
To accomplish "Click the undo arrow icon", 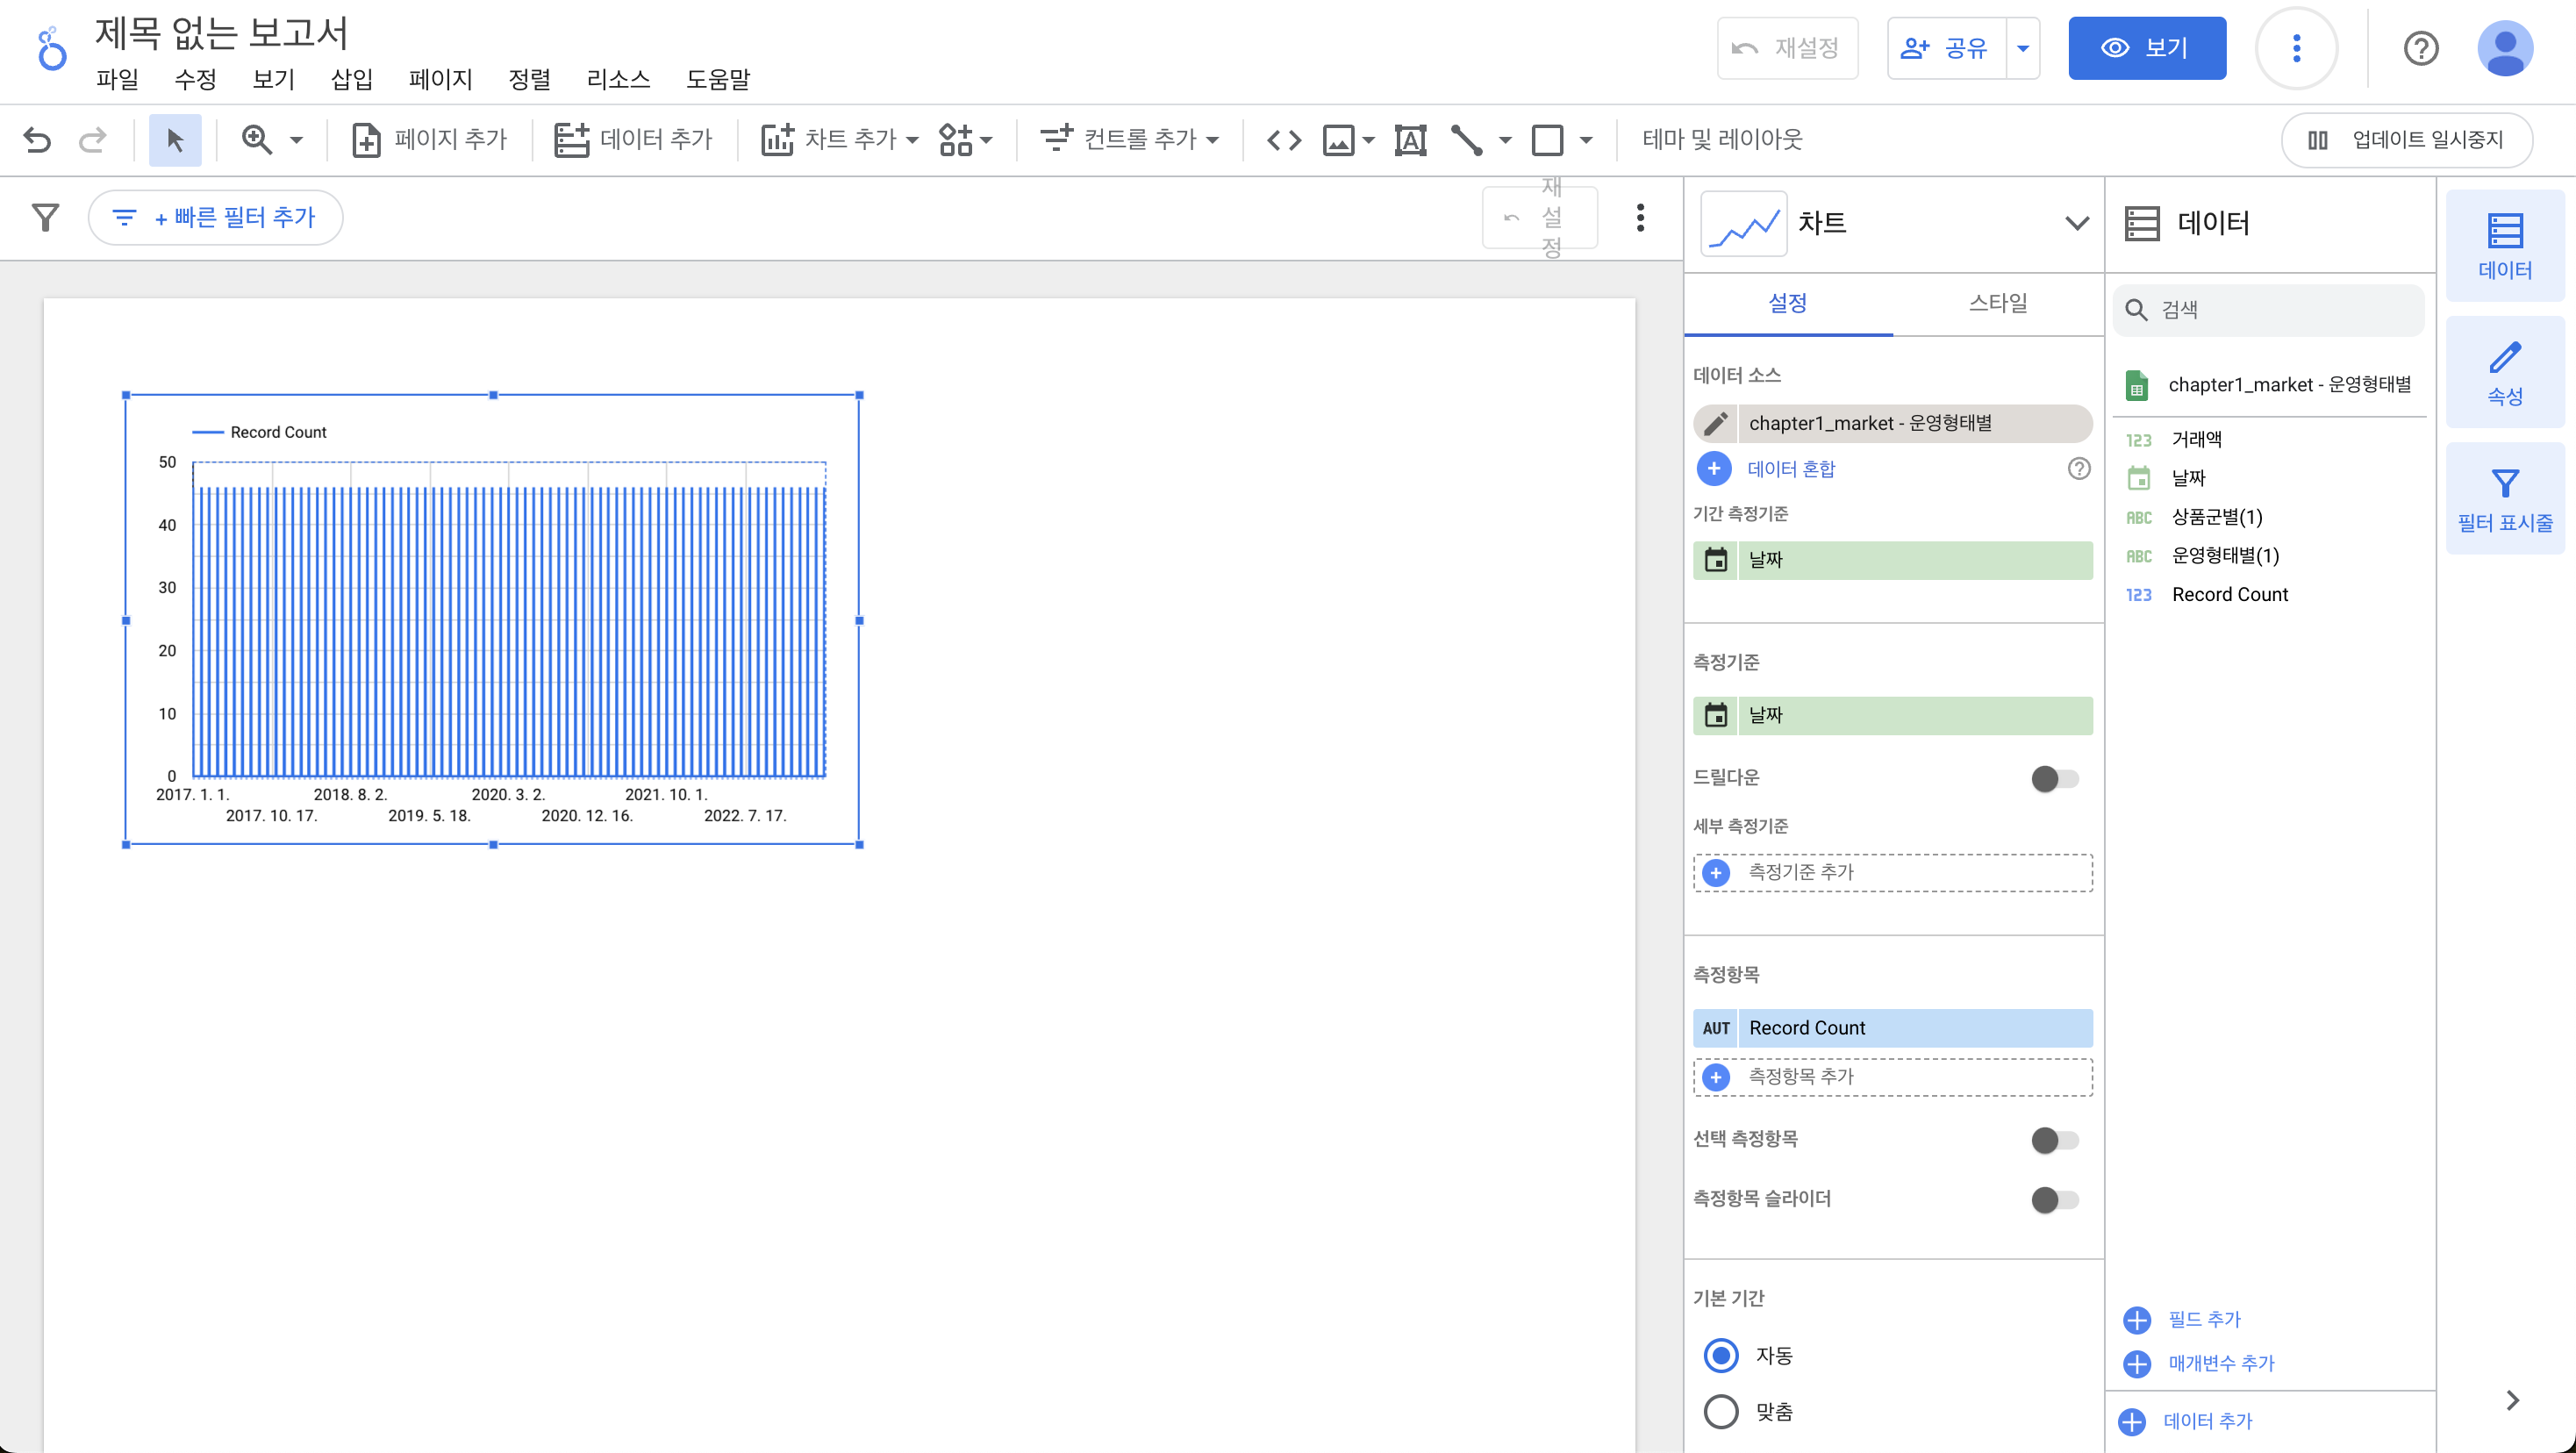I will point(37,140).
